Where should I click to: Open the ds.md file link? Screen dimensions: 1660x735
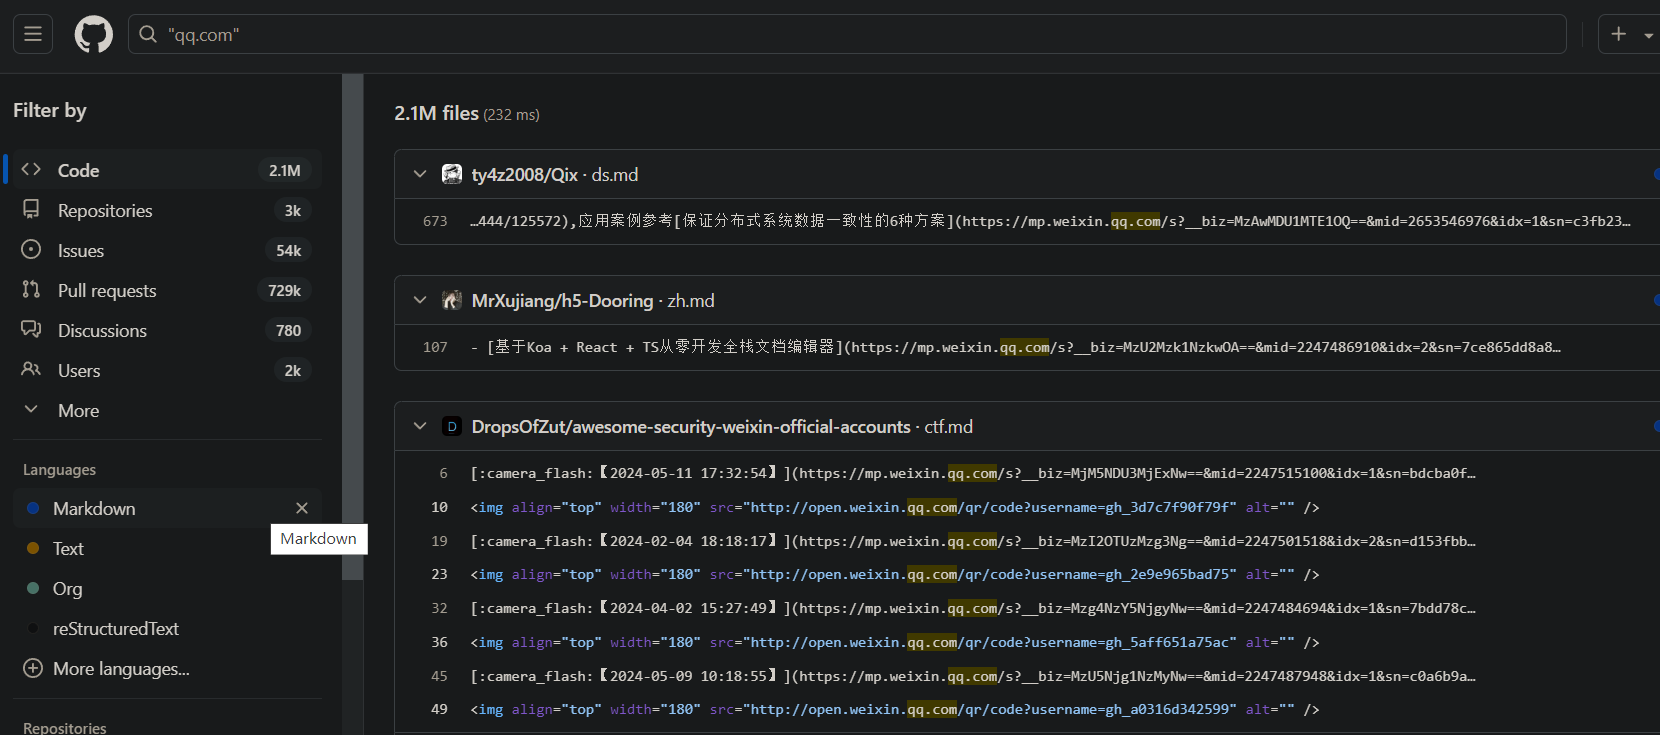[x=615, y=175]
